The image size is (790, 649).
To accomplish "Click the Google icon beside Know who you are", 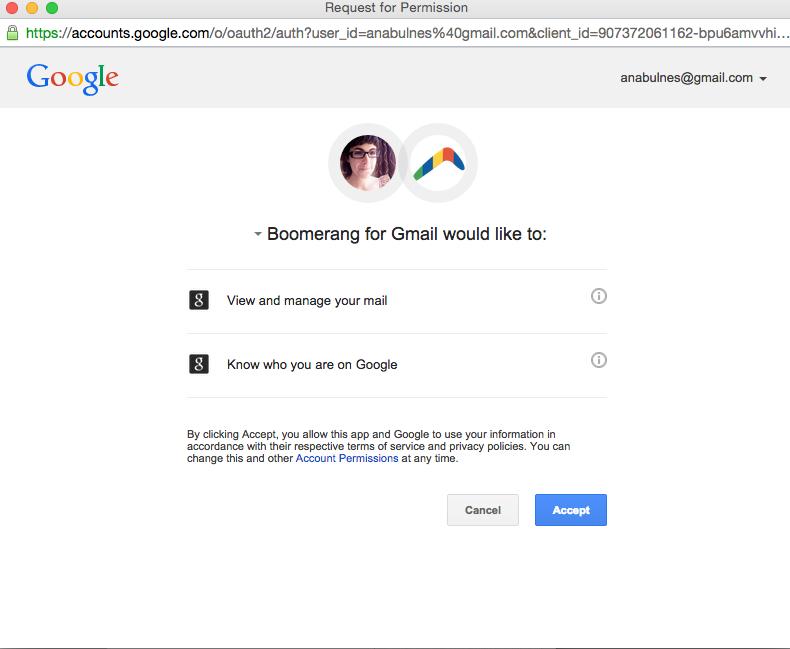I will point(199,364).
